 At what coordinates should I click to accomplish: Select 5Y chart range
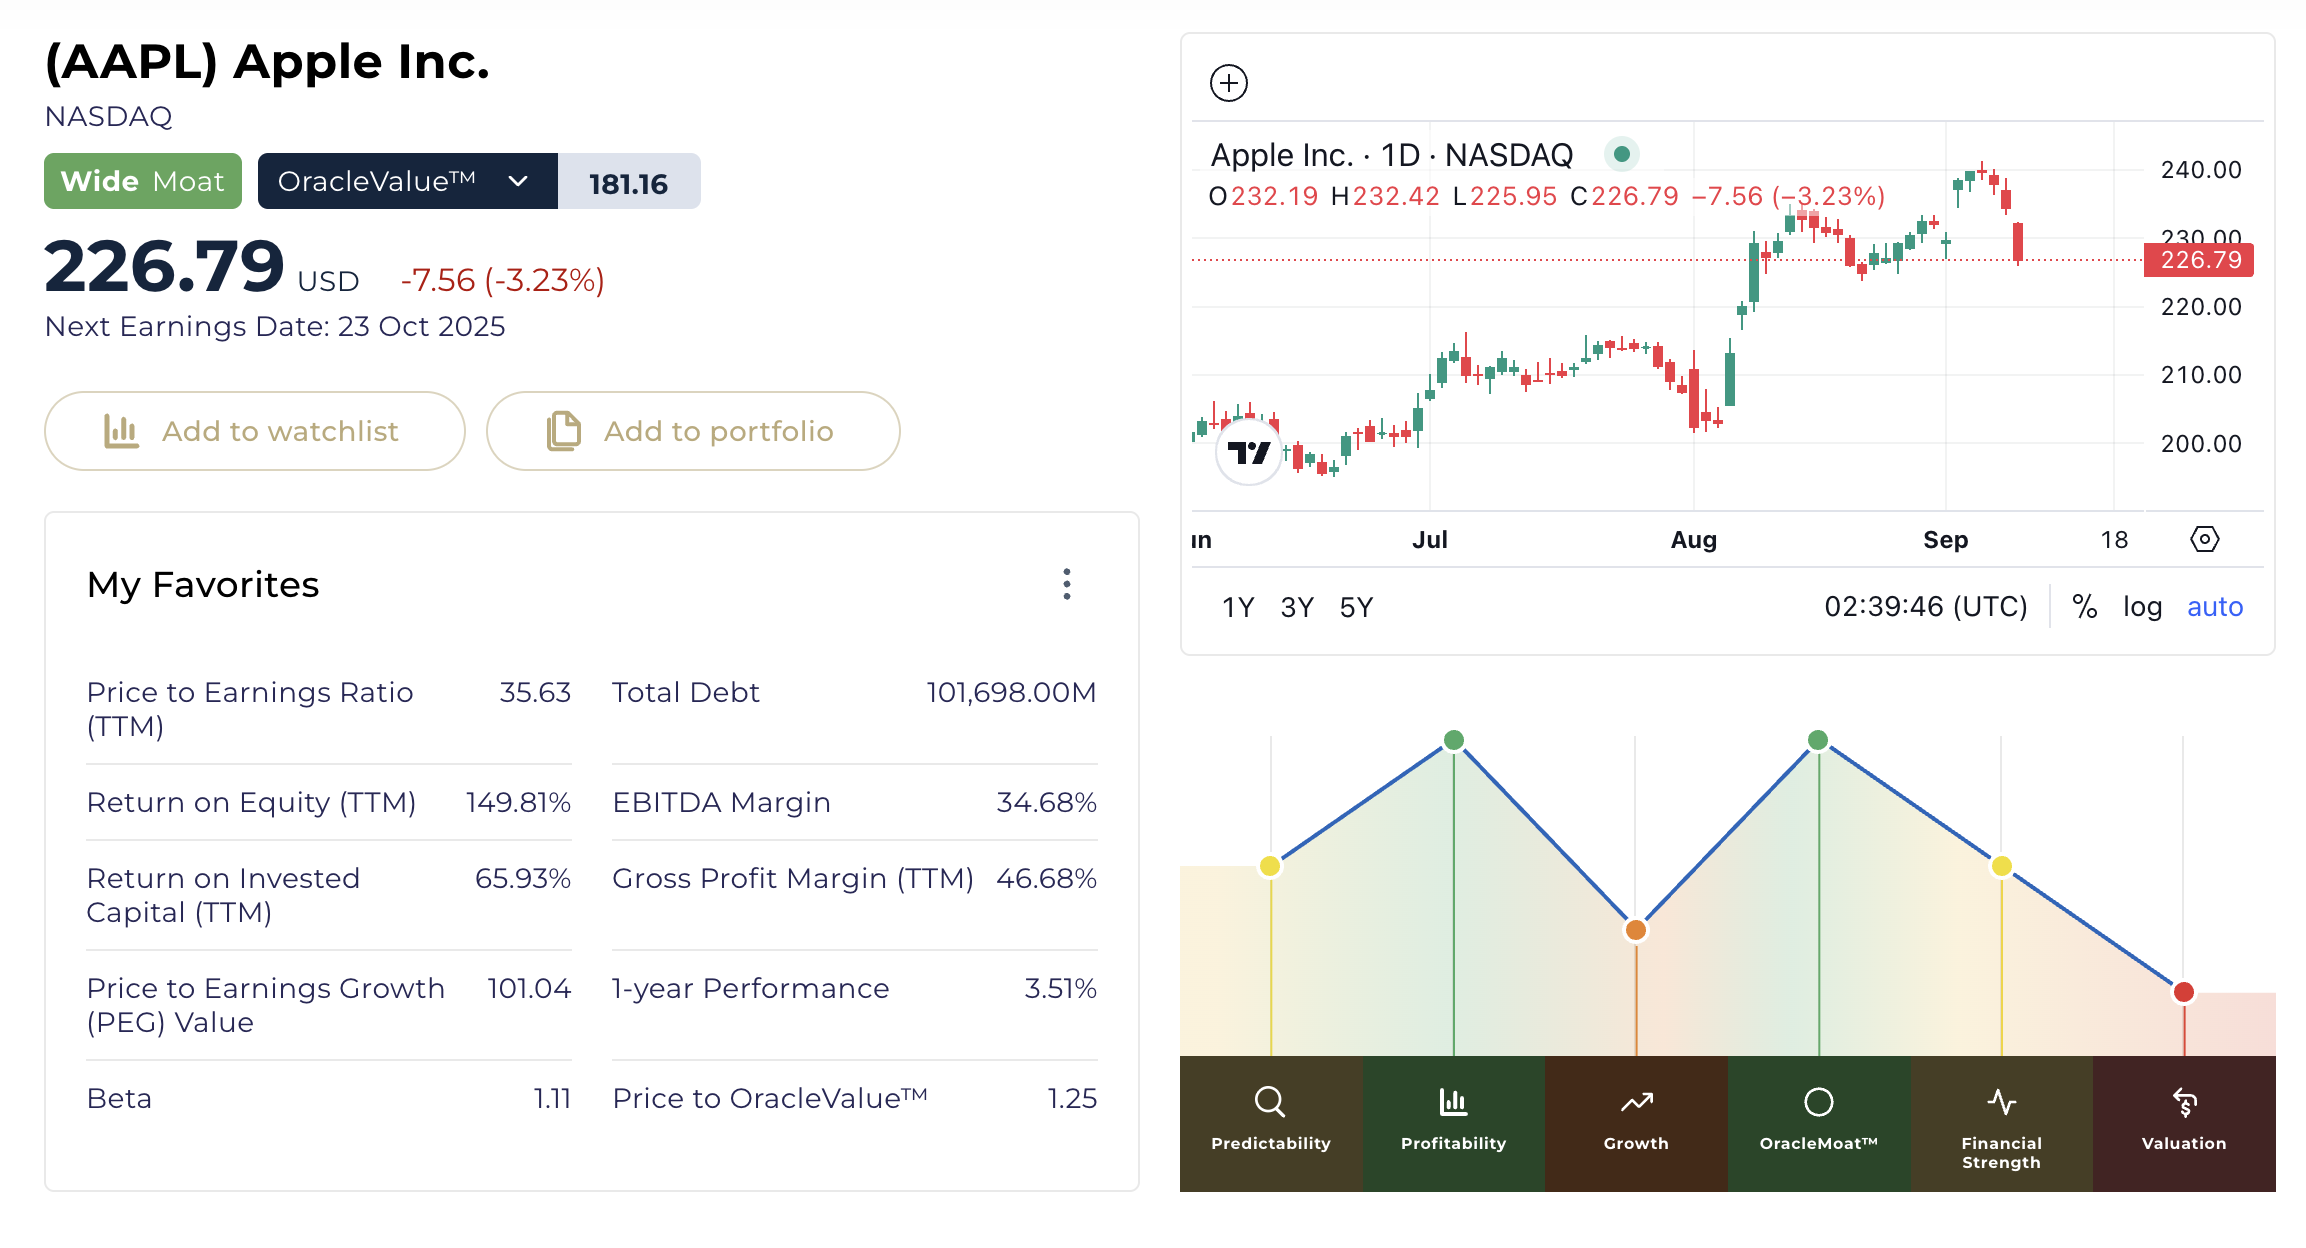coord(1356,607)
